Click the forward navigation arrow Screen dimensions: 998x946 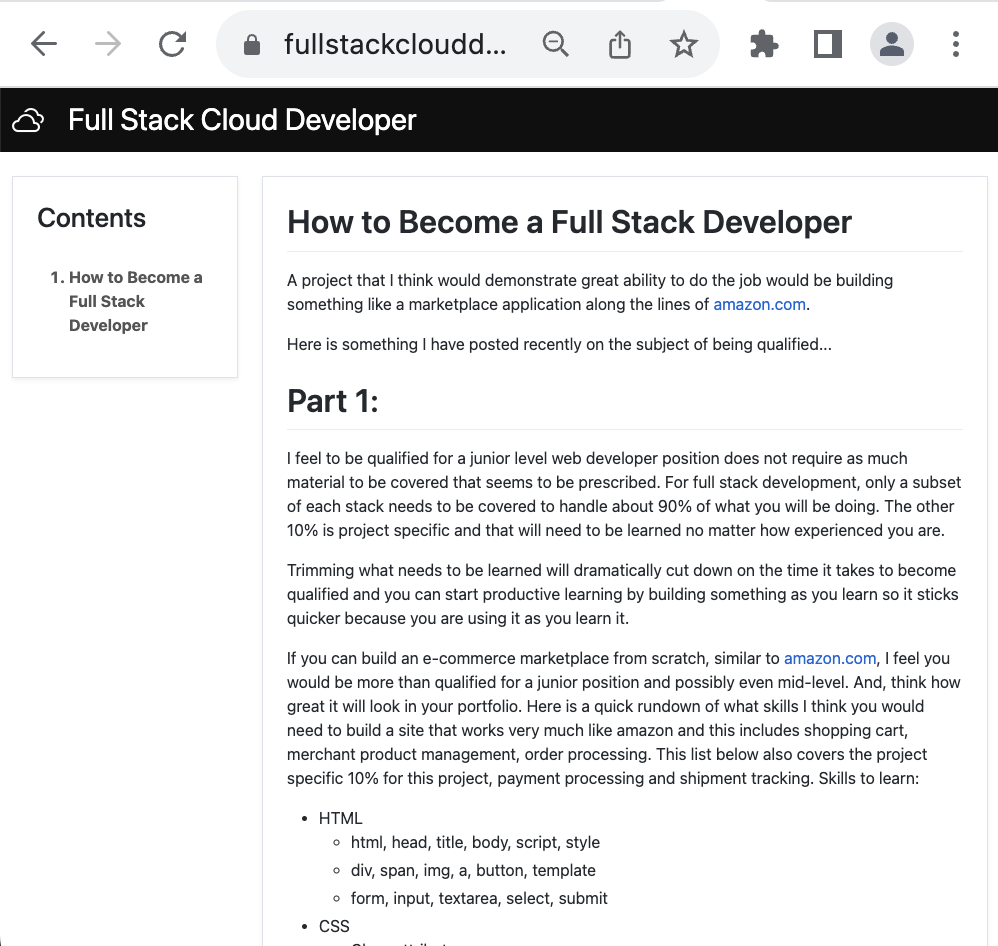pos(108,44)
